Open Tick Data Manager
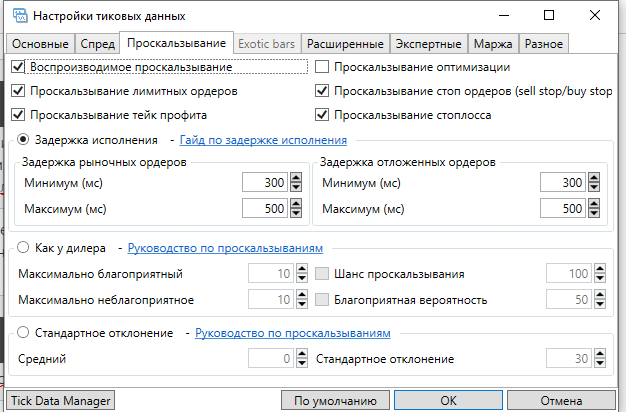Viewport: 626px width, 412px height. coord(61,400)
